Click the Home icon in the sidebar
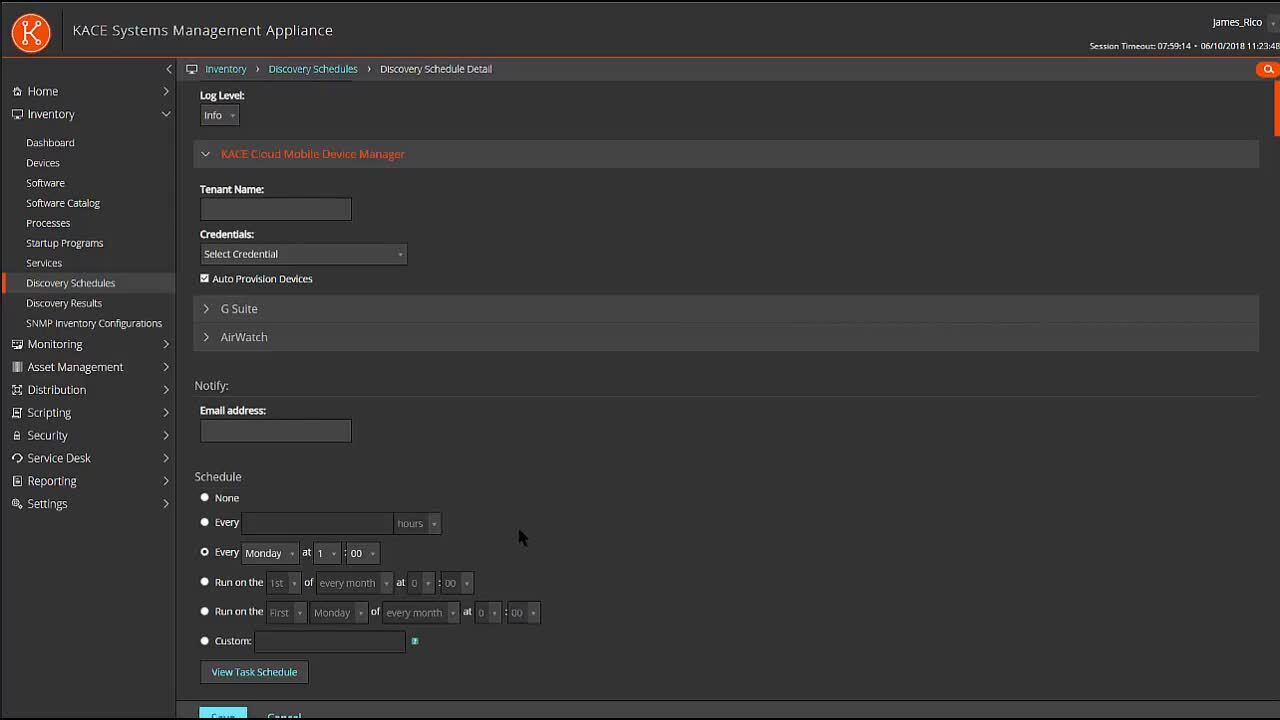This screenshot has width=1280, height=720. tap(17, 91)
